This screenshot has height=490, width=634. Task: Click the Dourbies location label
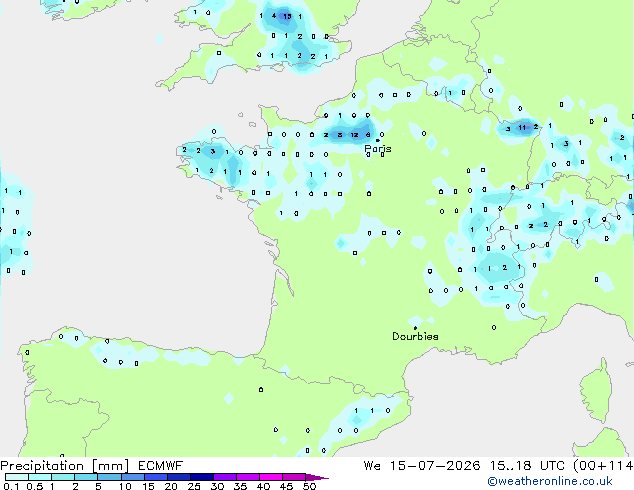click(415, 336)
